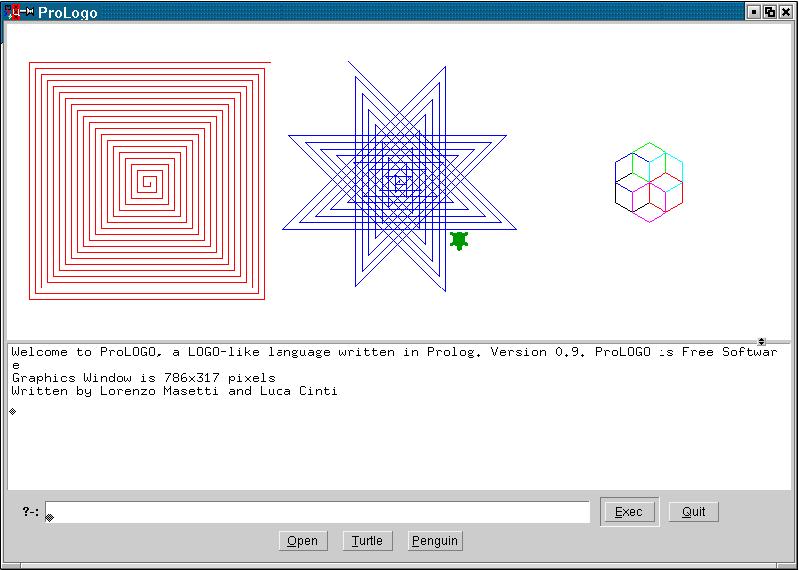The width and height of the screenshot is (799, 570).
Task: Click the green turtle on the canvas
Action: click(x=459, y=240)
